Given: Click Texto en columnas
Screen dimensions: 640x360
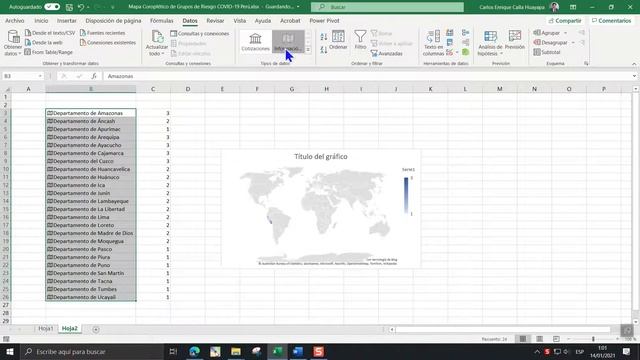Looking at the screenshot, I should 433,43.
